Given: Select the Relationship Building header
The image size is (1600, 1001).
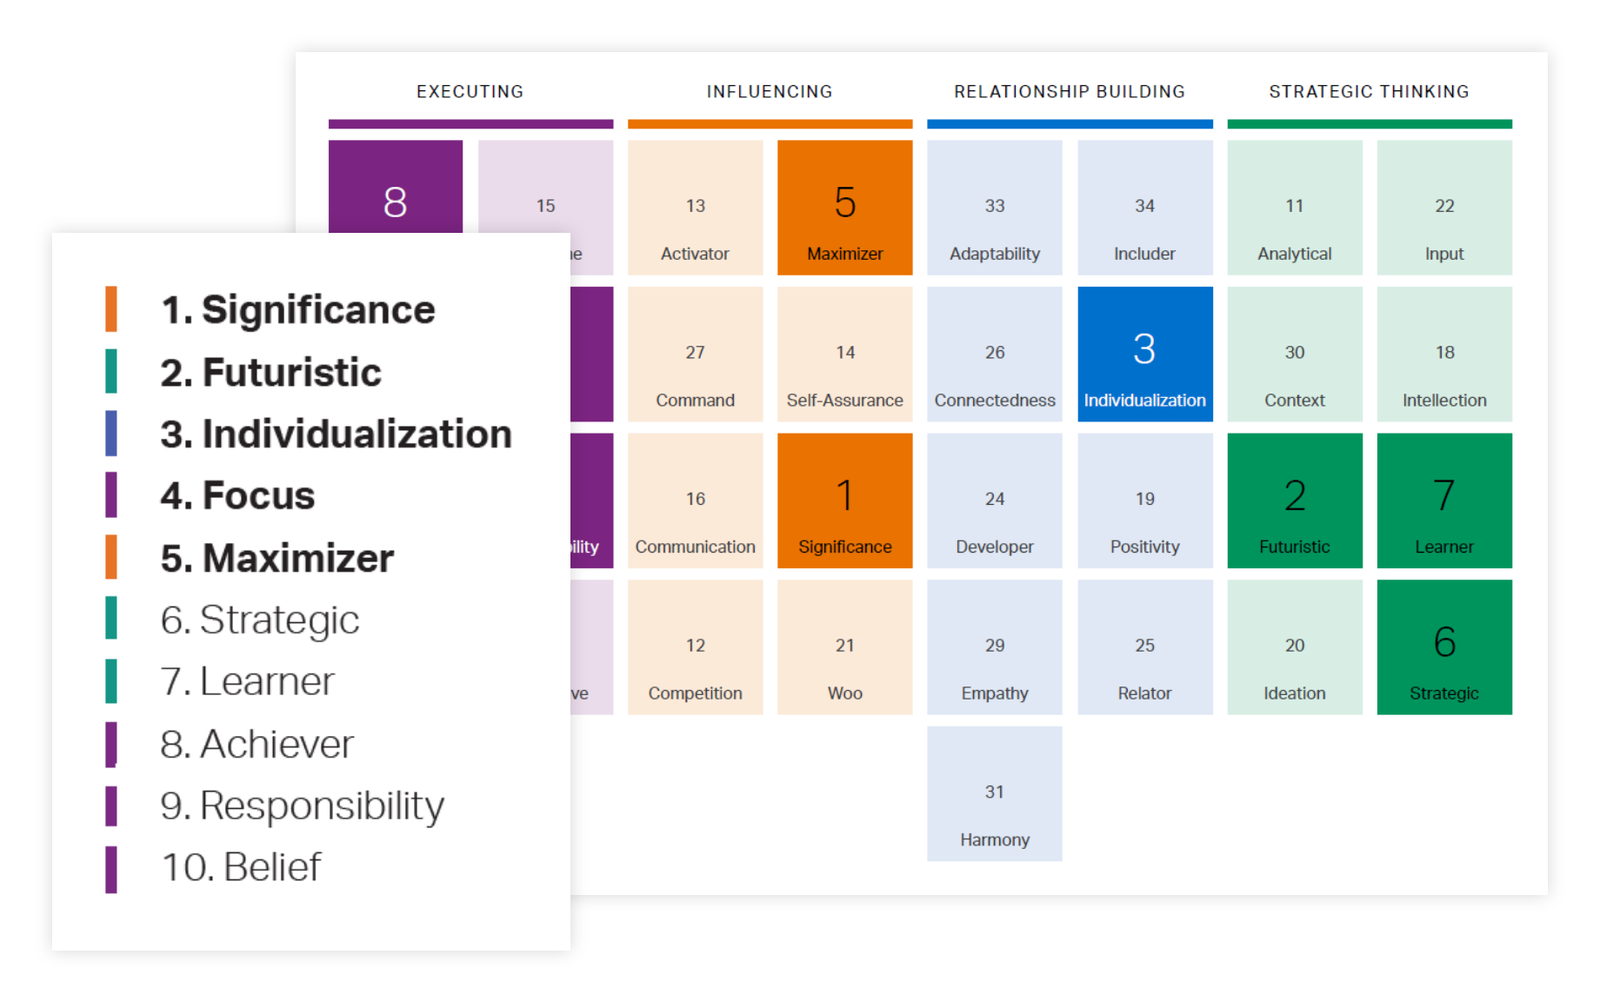Looking at the screenshot, I should [1069, 92].
